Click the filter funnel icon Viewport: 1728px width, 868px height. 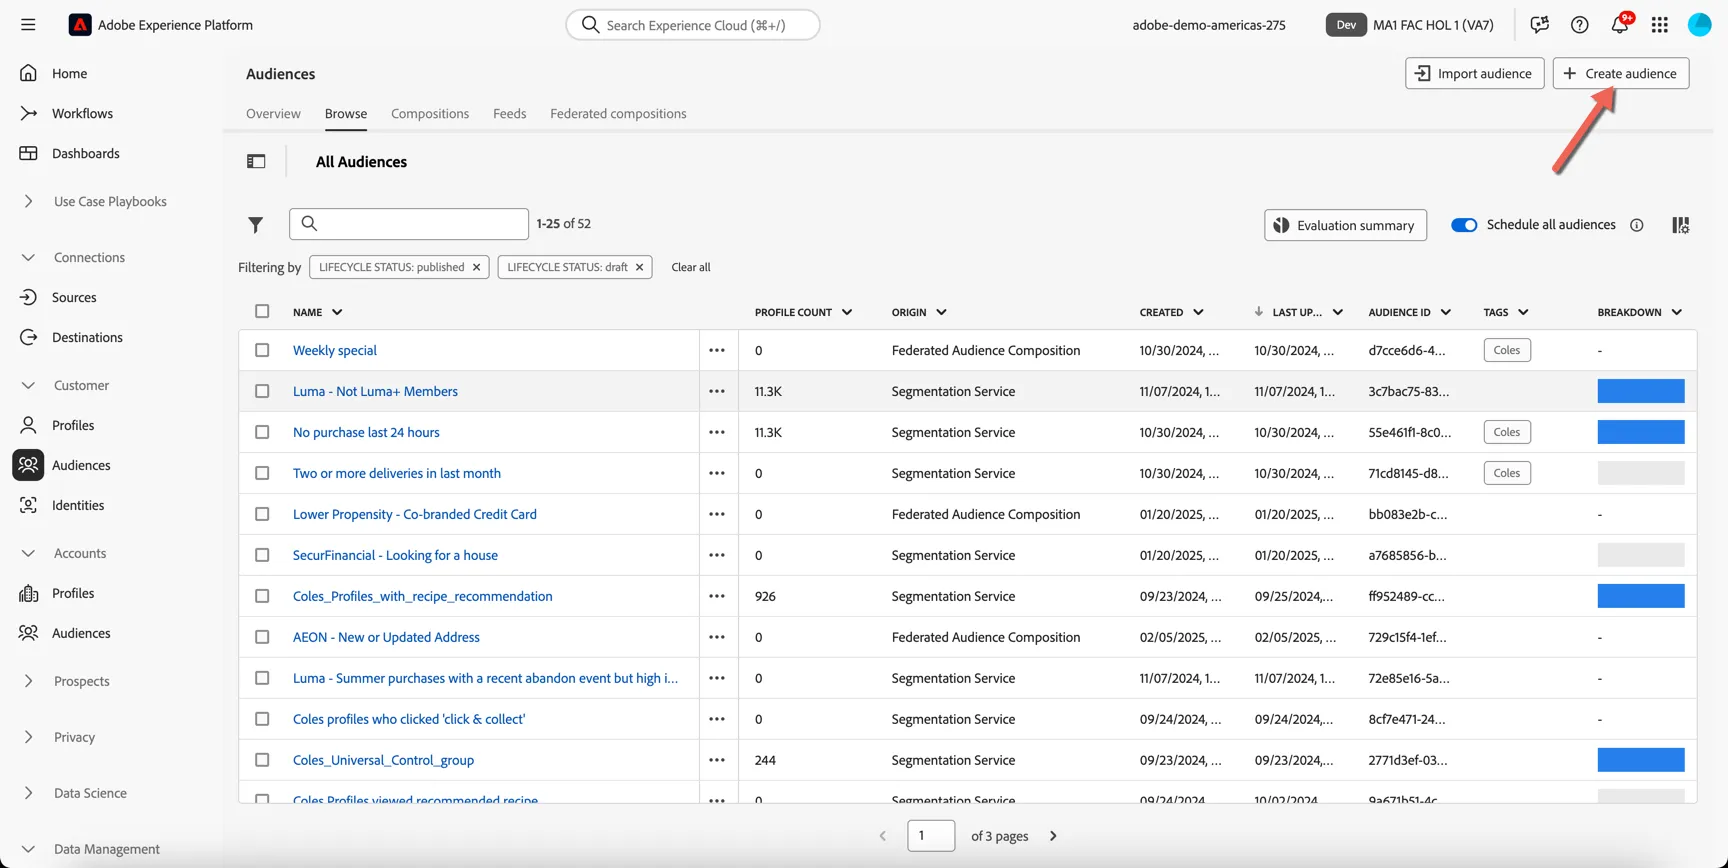click(x=256, y=225)
